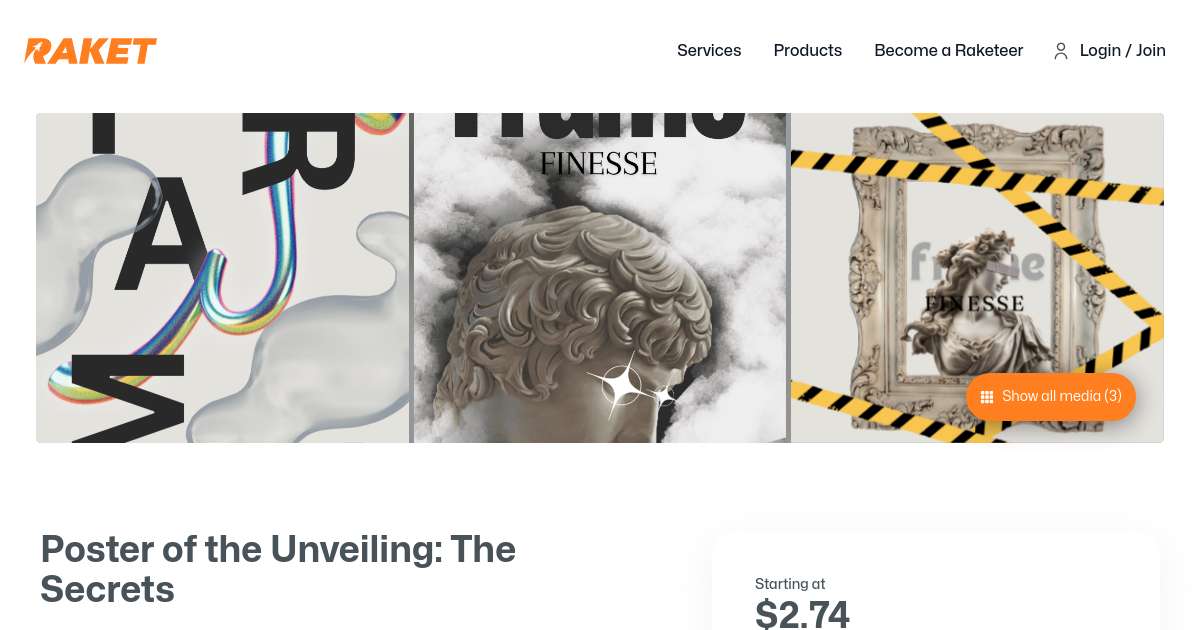Viewport: 1200px width, 630px height.
Task: Click the FINESSE text on middle poster
Action: click(598, 164)
